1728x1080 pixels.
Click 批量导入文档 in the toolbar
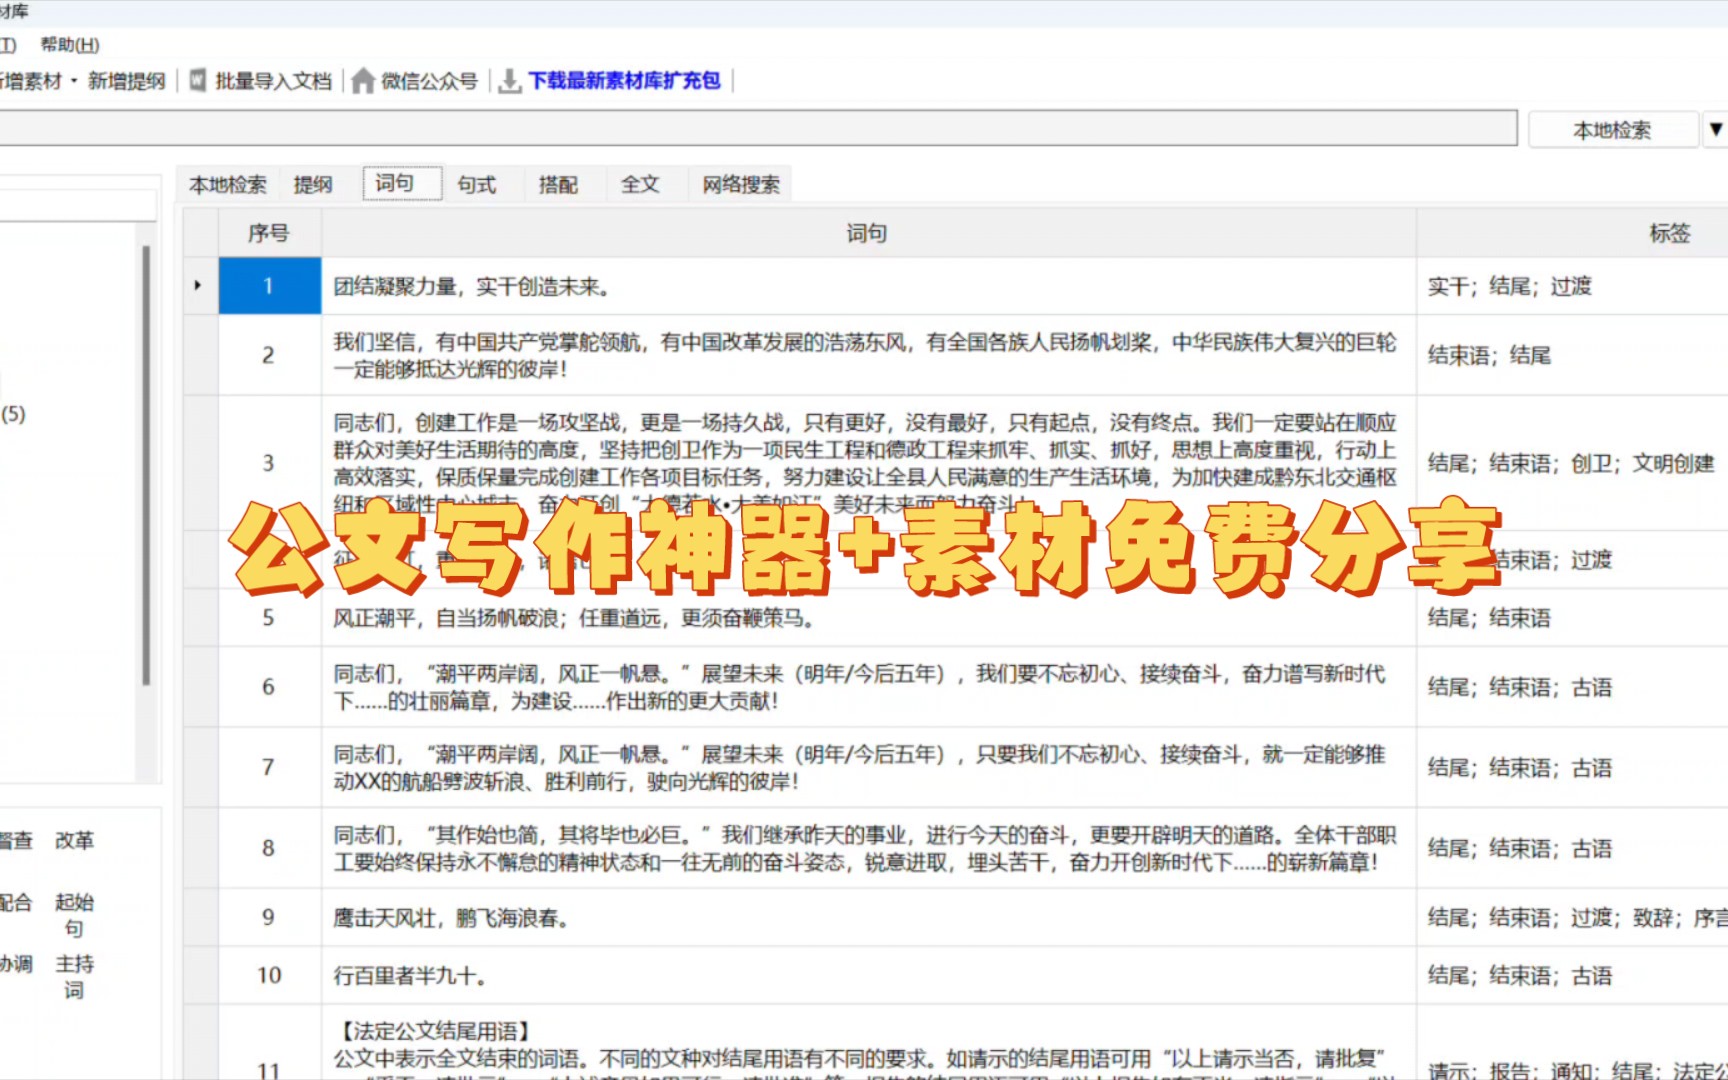(x=273, y=81)
